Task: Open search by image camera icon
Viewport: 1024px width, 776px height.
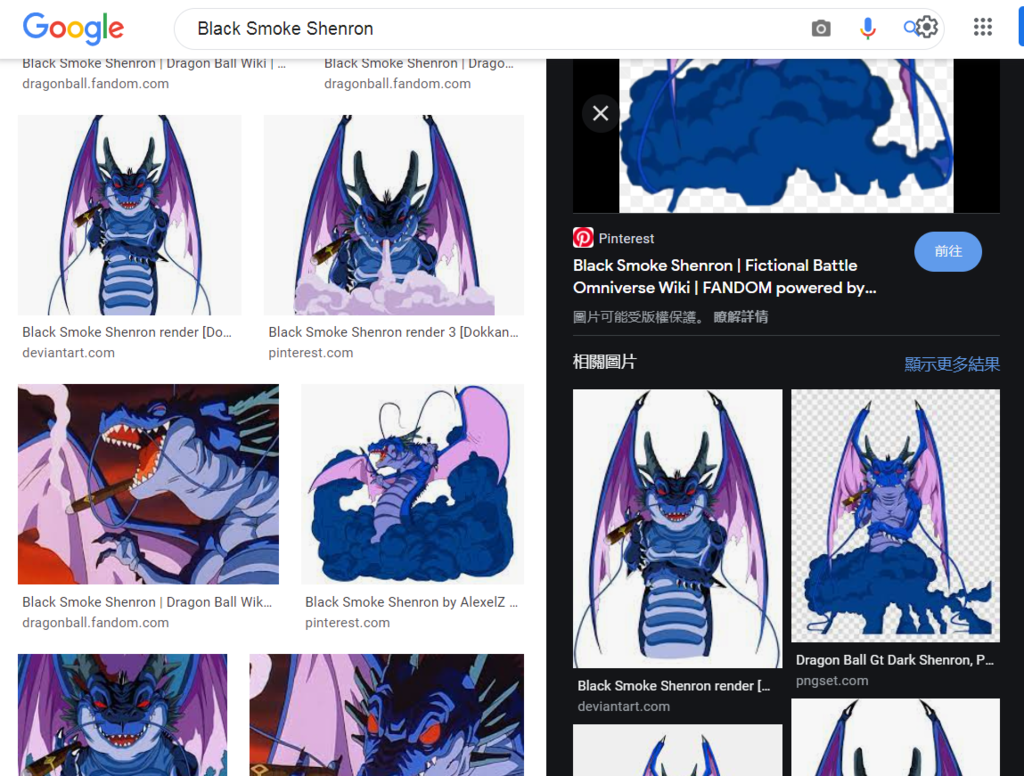Action: (821, 28)
